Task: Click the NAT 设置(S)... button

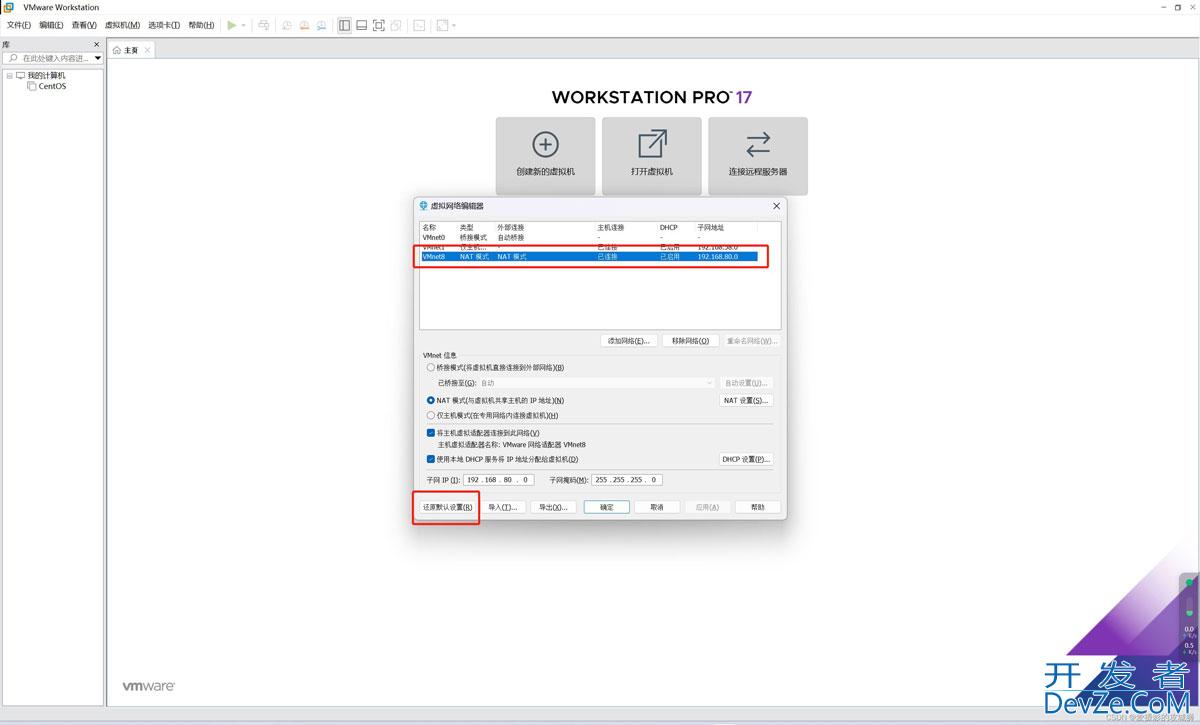Action: click(x=746, y=400)
